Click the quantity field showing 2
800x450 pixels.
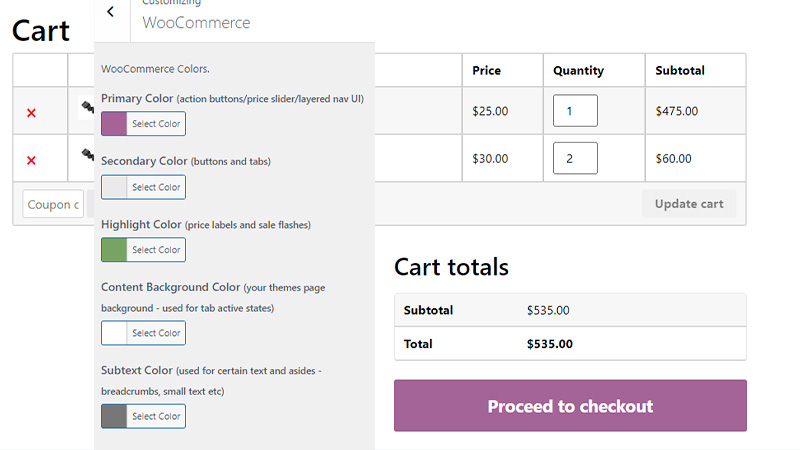pyautogui.click(x=575, y=158)
